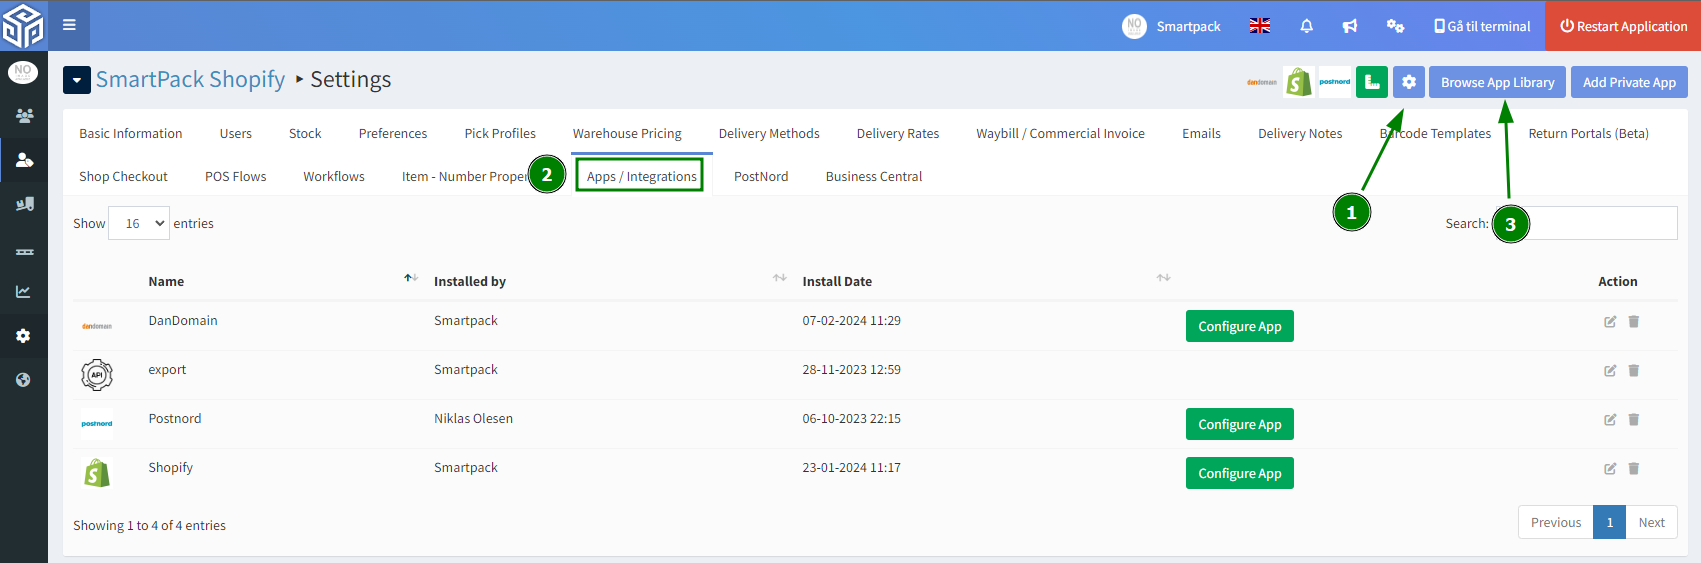Click Browse App Library button
This screenshot has height=563, width=1701.
(x=1497, y=82)
